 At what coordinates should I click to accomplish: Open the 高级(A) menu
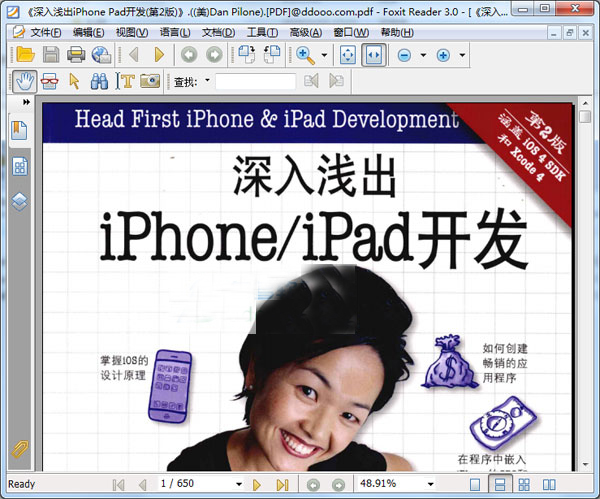pos(305,33)
